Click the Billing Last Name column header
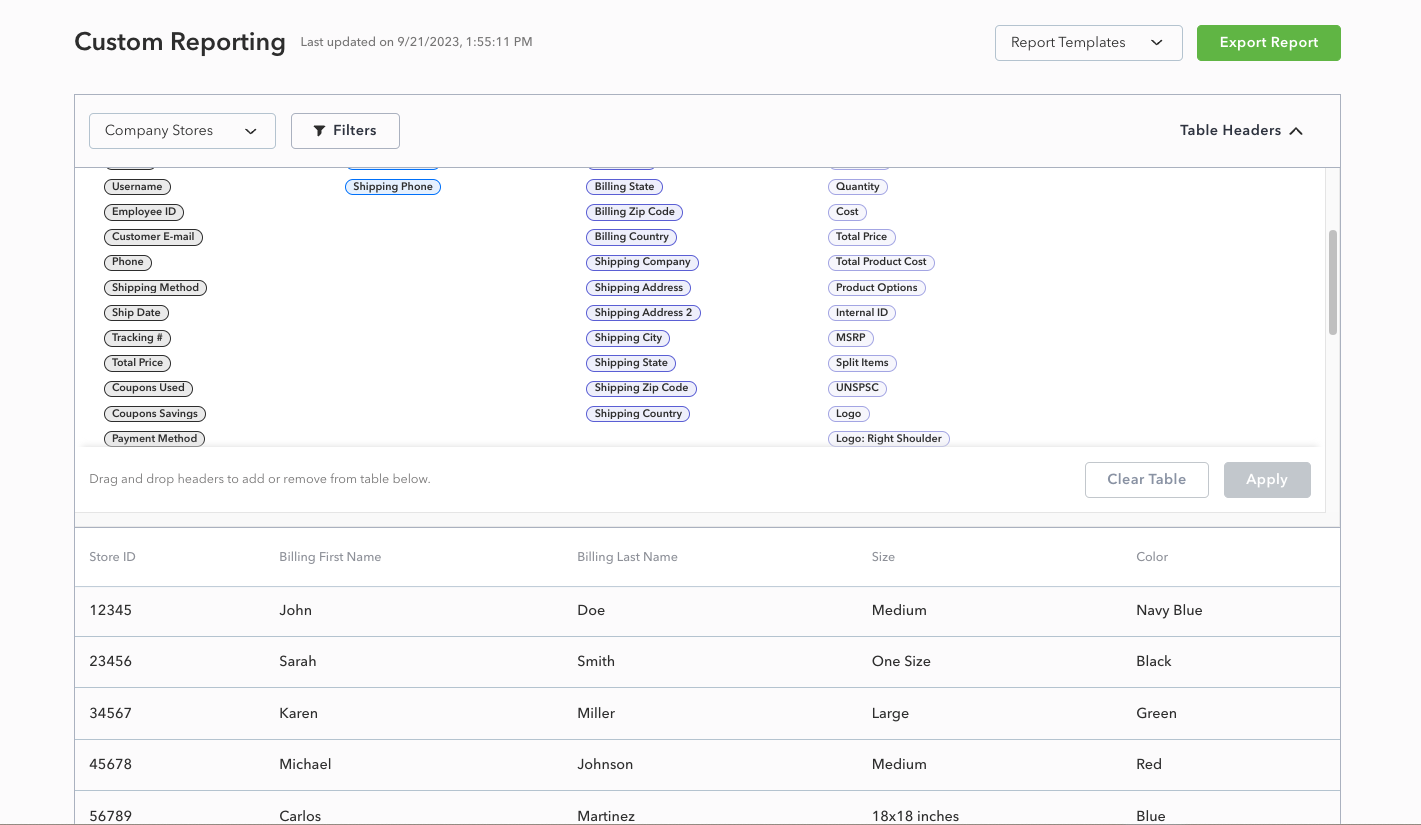Viewport: 1421px width, 825px height. (627, 557)
